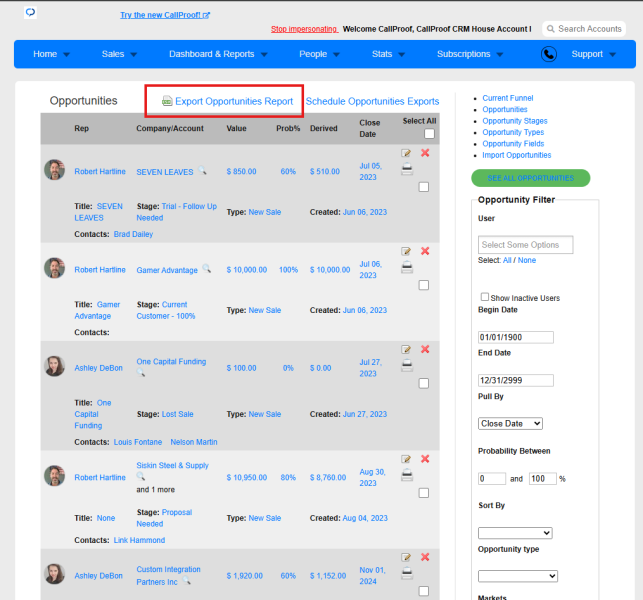Screen dimensions: 643x600
Task: Edit the Siskin Steel & Supply opportunity
Action: click(406, 459)
